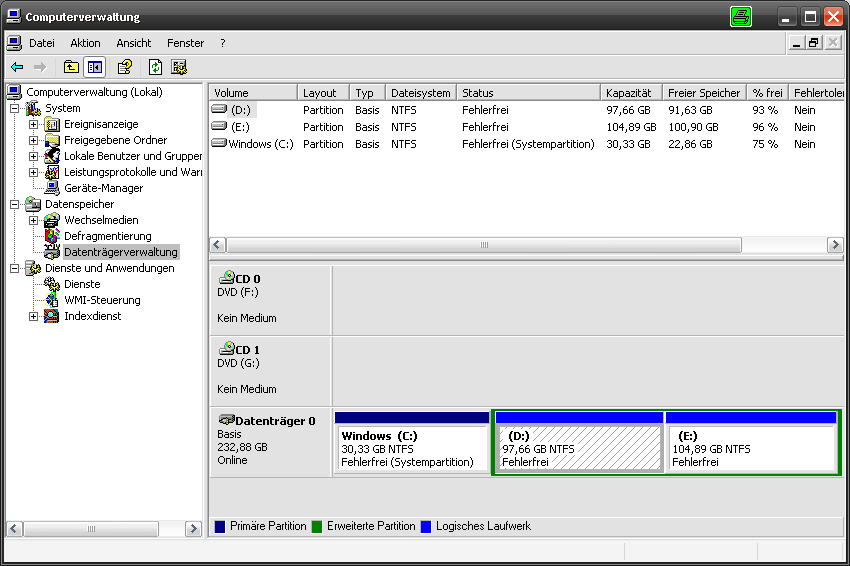Expand the Wechselmedien node
Viewport: 850px width, 566px height.
click(34, 221)
